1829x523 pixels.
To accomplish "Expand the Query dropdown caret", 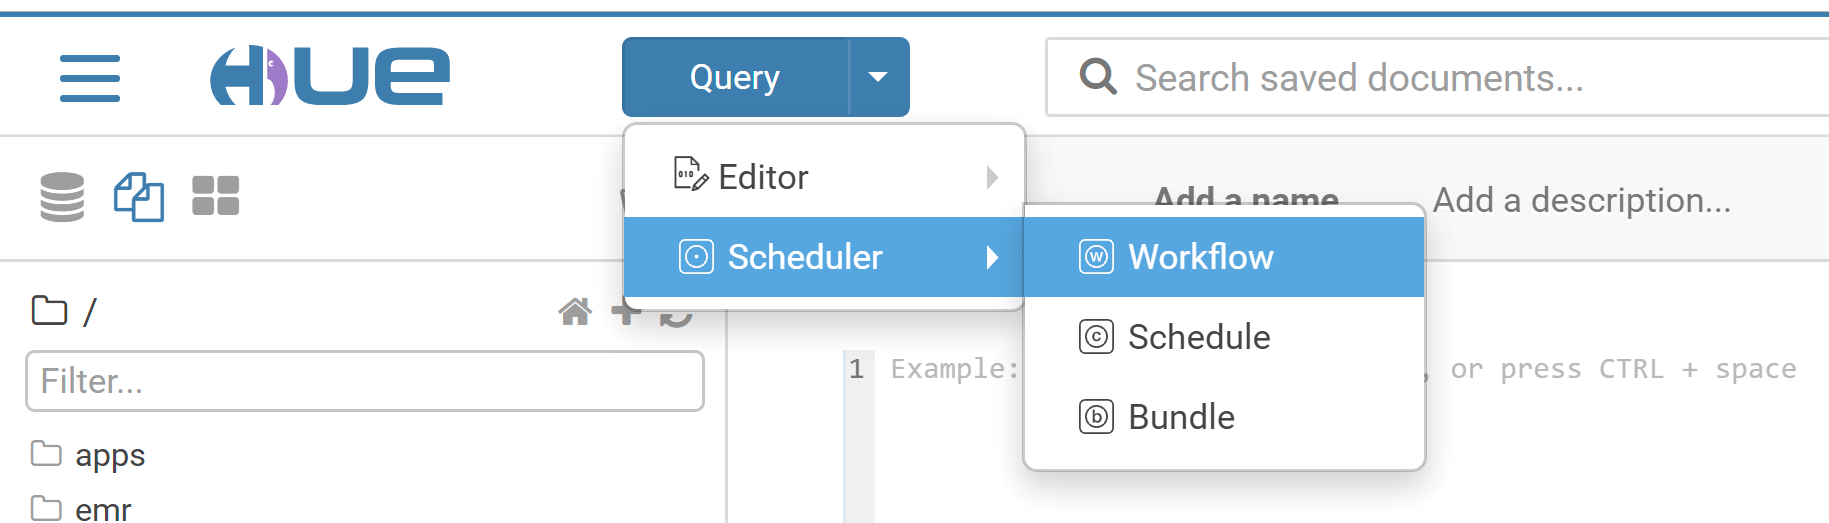I will [x=878, y=77].
